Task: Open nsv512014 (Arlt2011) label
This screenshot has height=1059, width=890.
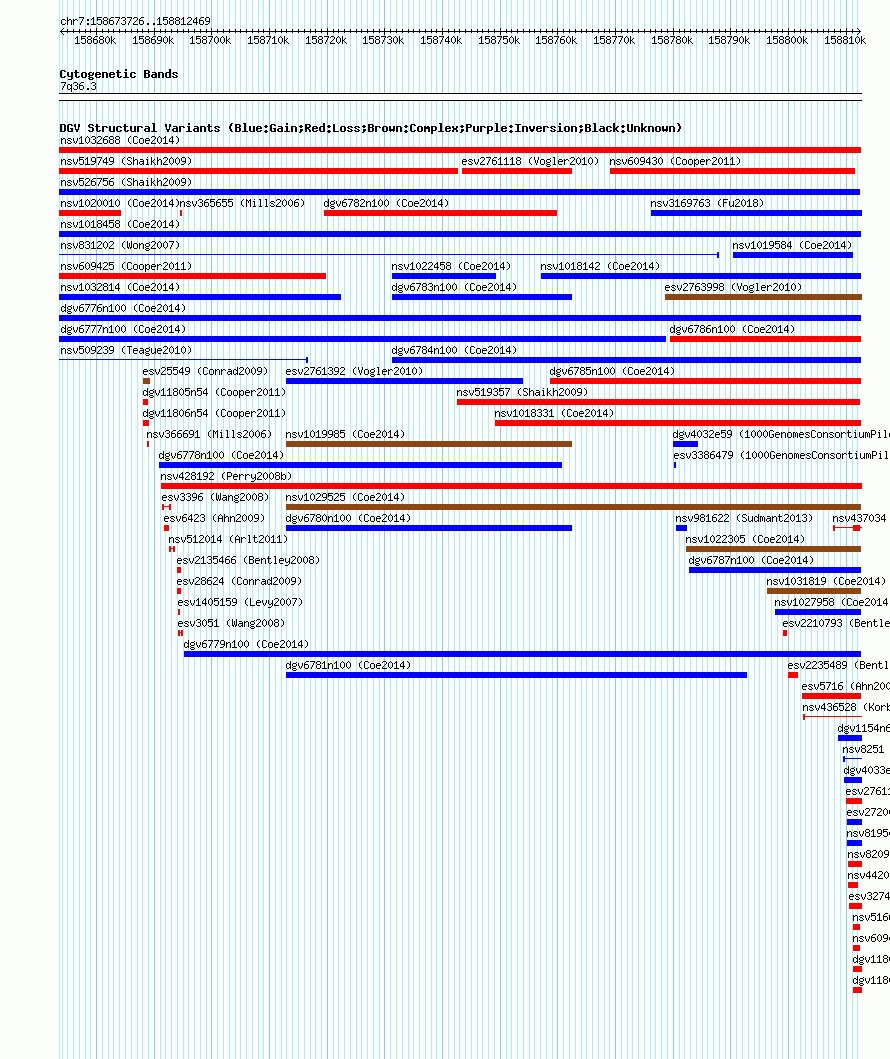Action: point(228,538)
